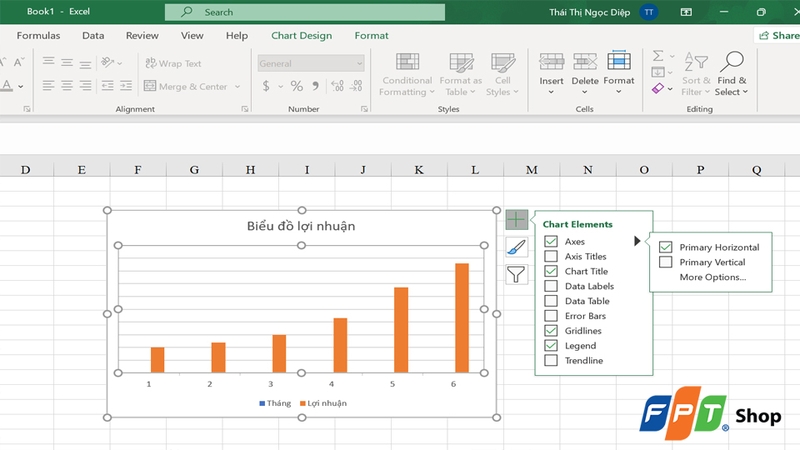Click the Comma Style icon
This screenshot has height=450, width=800.
pos(316,86)
